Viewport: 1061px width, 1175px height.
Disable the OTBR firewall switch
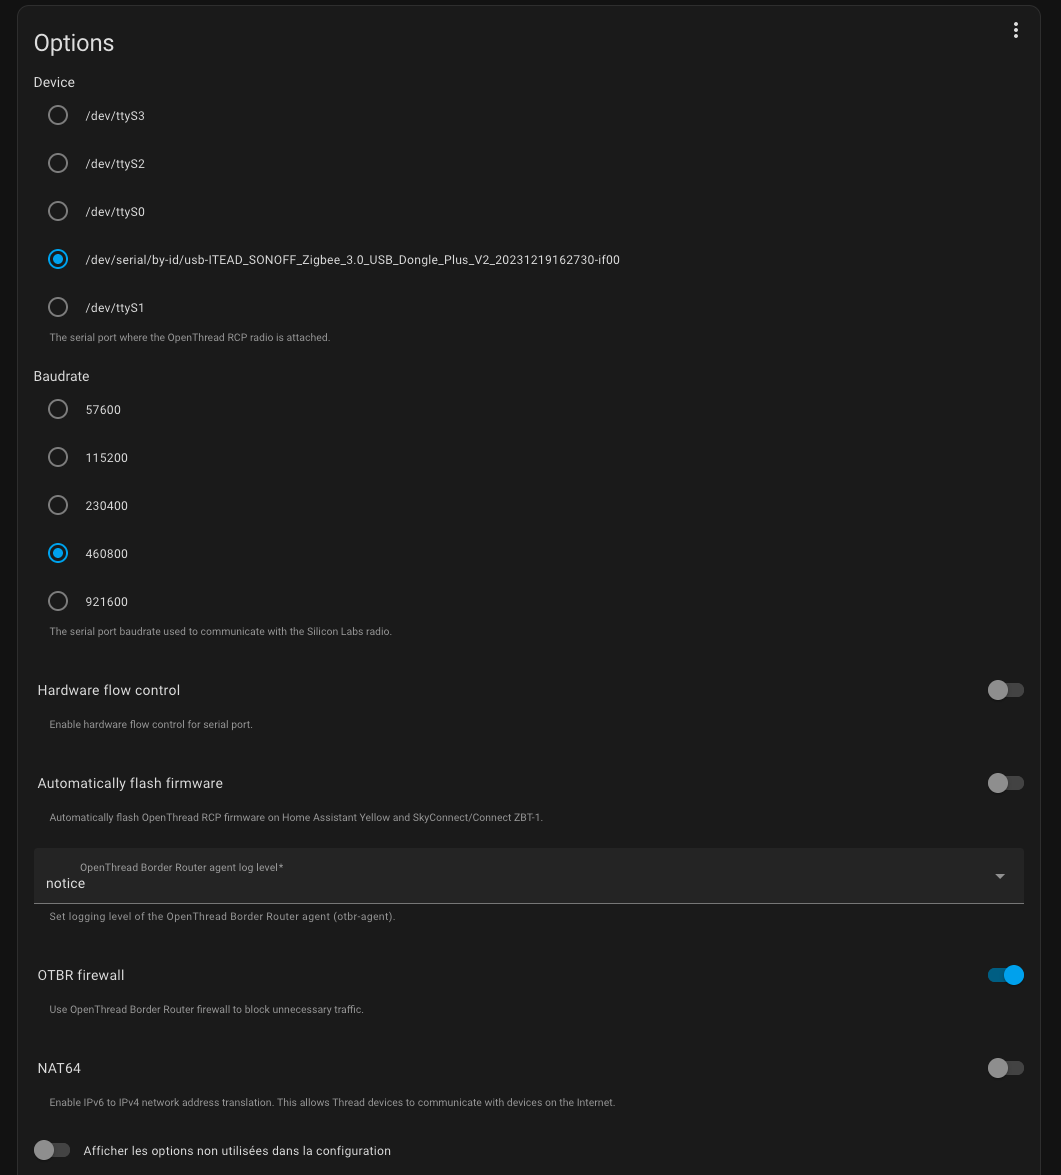[x=1005, y=975]
